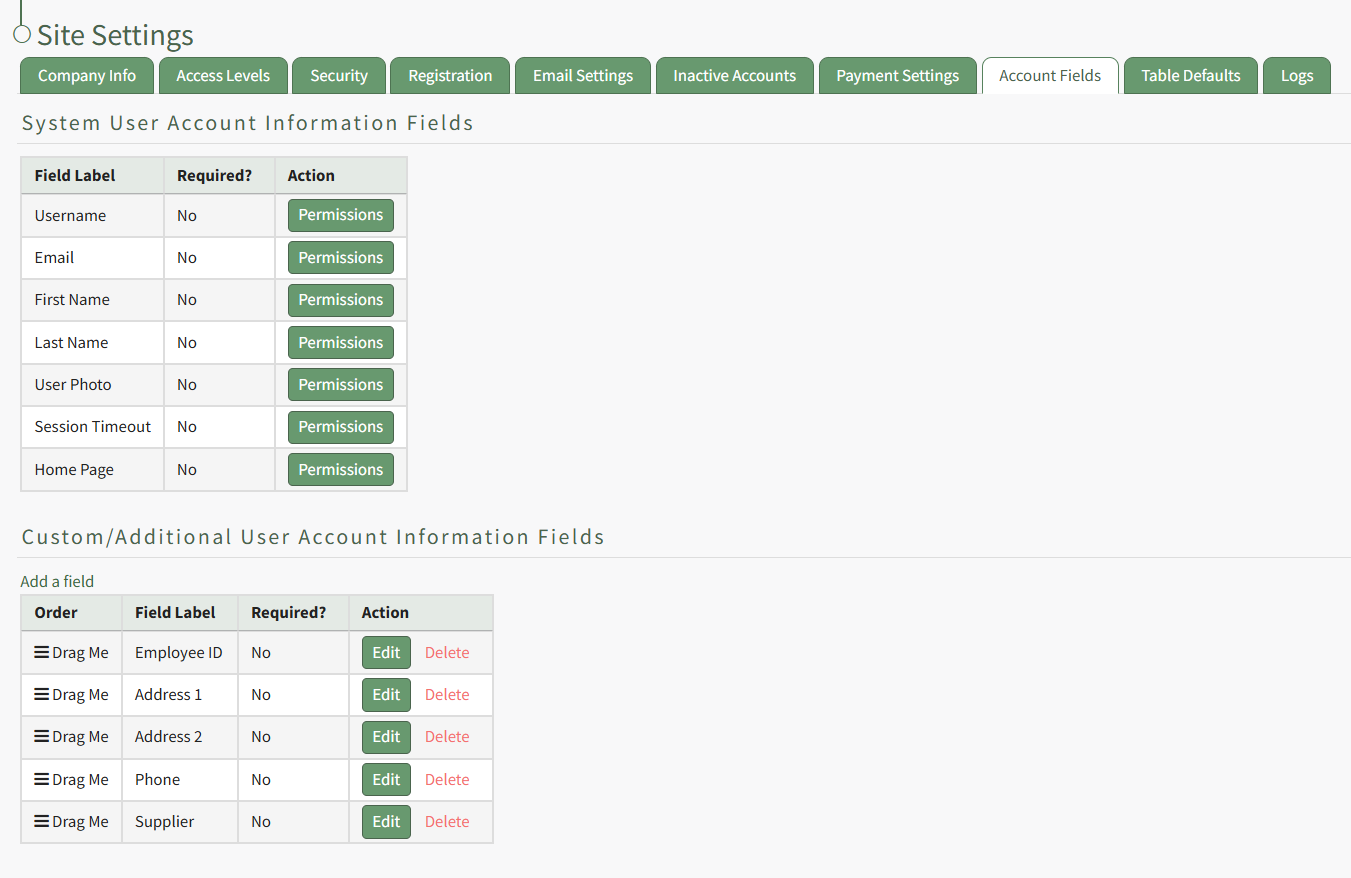Image resolution: width=1351 pixels, height=878 pixels.
Task: Open the Email Settings tab
Action: tap(583, 76)
